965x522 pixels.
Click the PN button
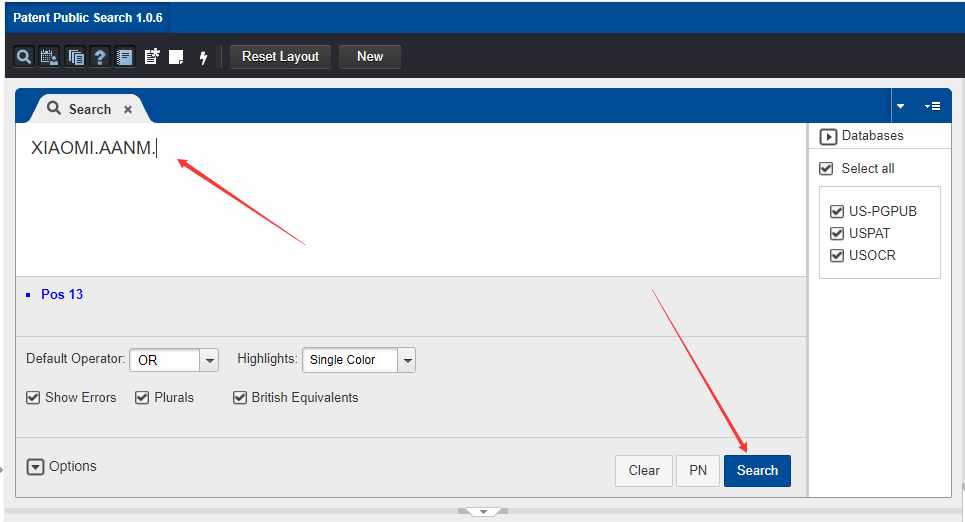[698, 470]
